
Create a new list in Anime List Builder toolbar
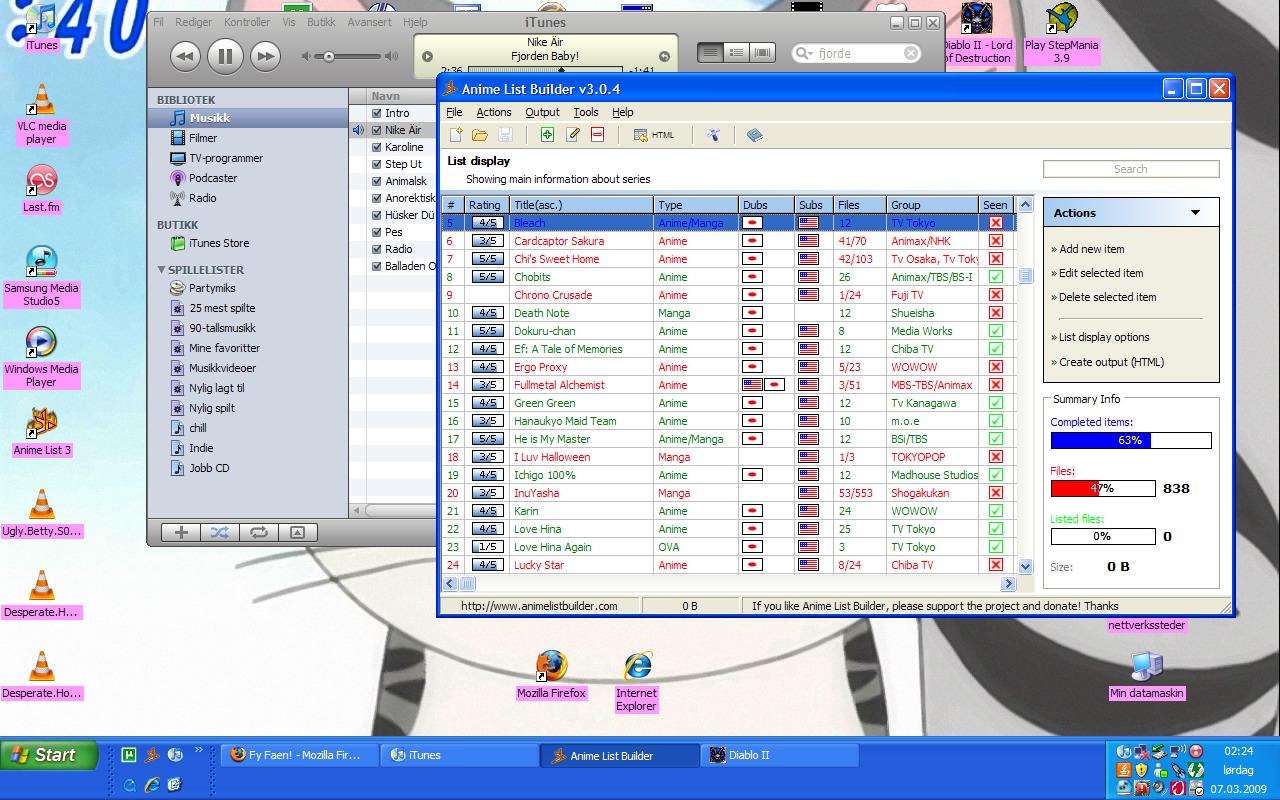456,135
